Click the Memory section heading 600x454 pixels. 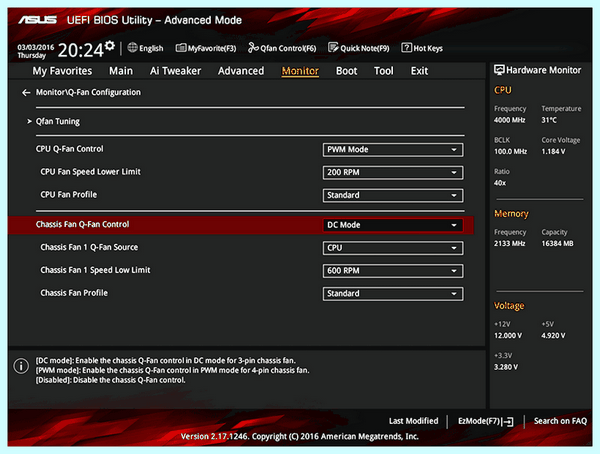(511, 214)
